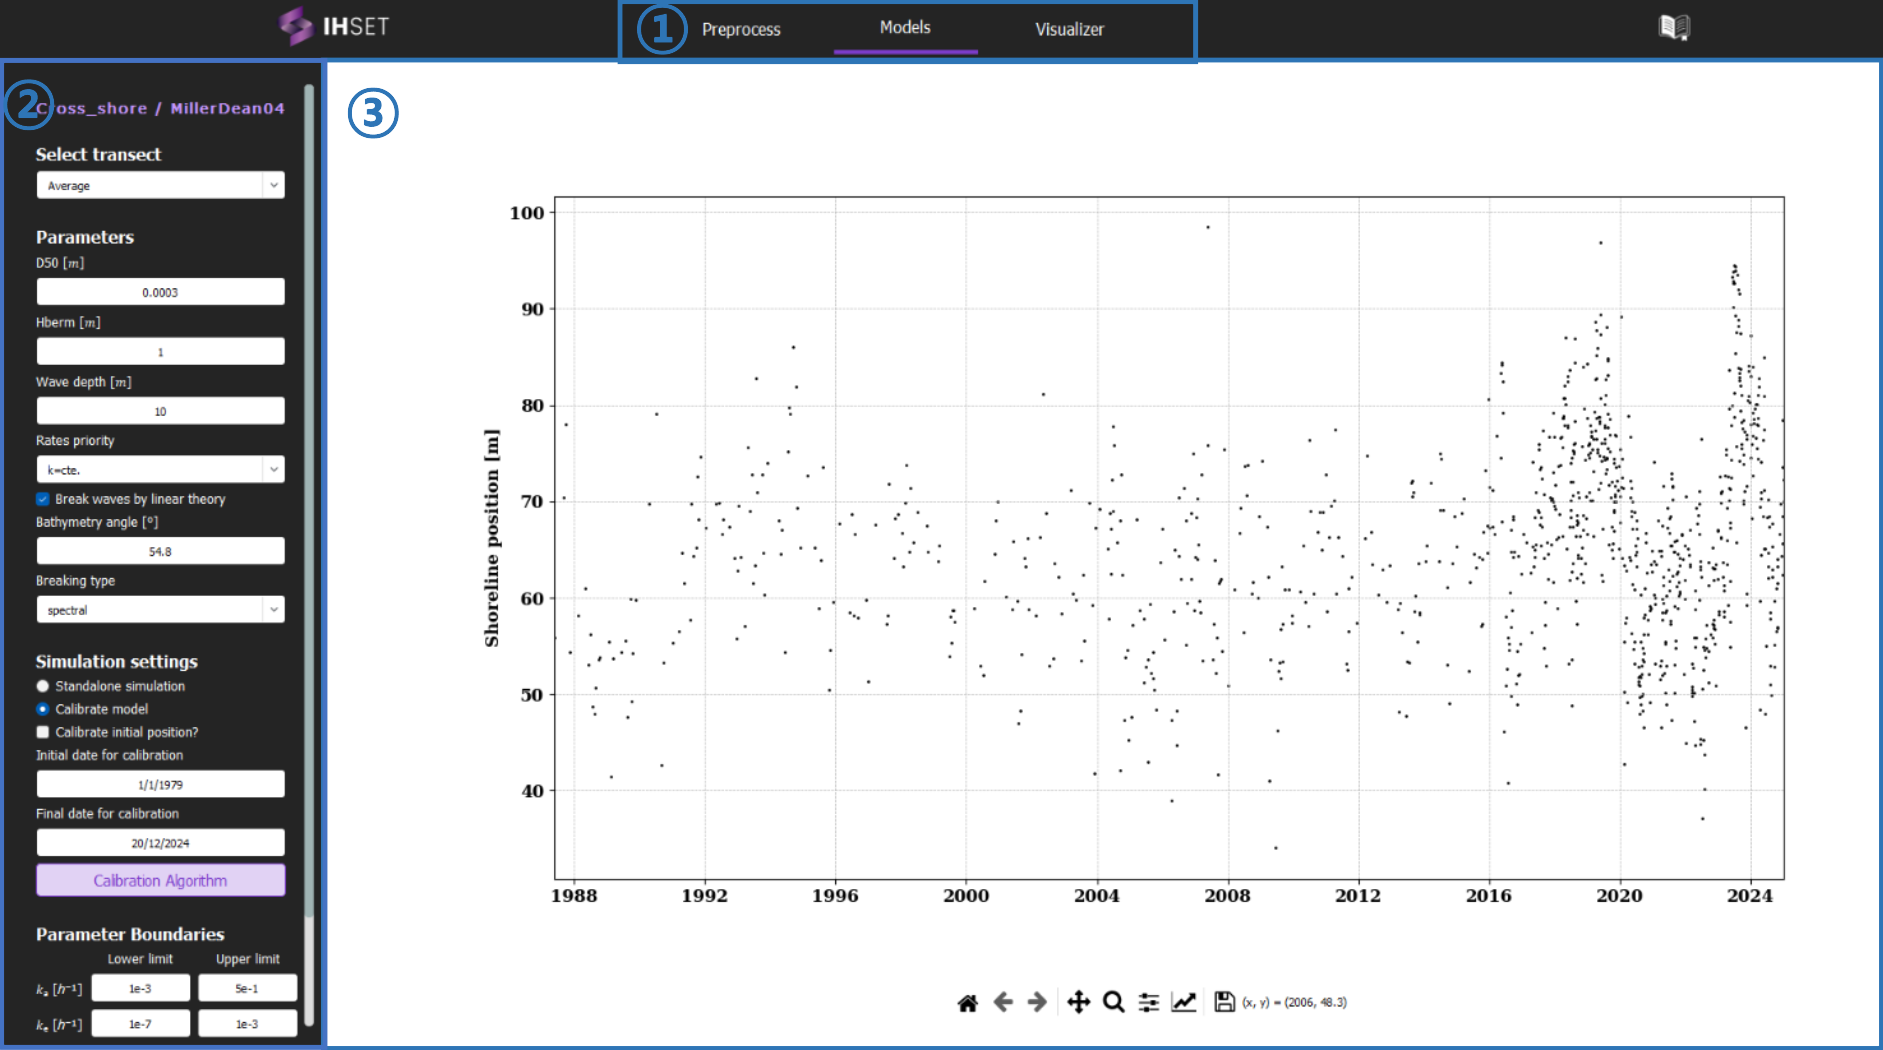Open the Configure subplots sliders icon
This screenshot has height=1050, width=1883.
click(1149, 1002)
